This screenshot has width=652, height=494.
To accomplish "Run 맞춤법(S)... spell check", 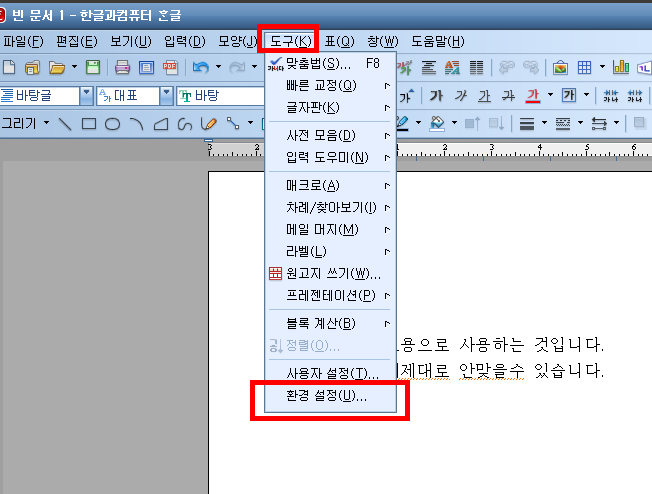I will (330, 64).
